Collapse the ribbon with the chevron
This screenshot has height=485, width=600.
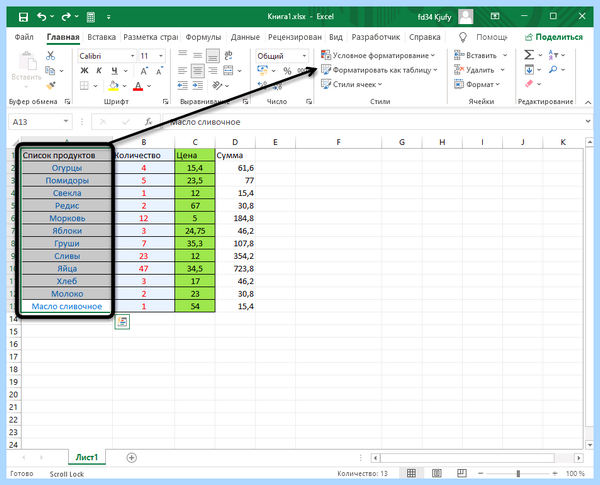coord(588,102)
